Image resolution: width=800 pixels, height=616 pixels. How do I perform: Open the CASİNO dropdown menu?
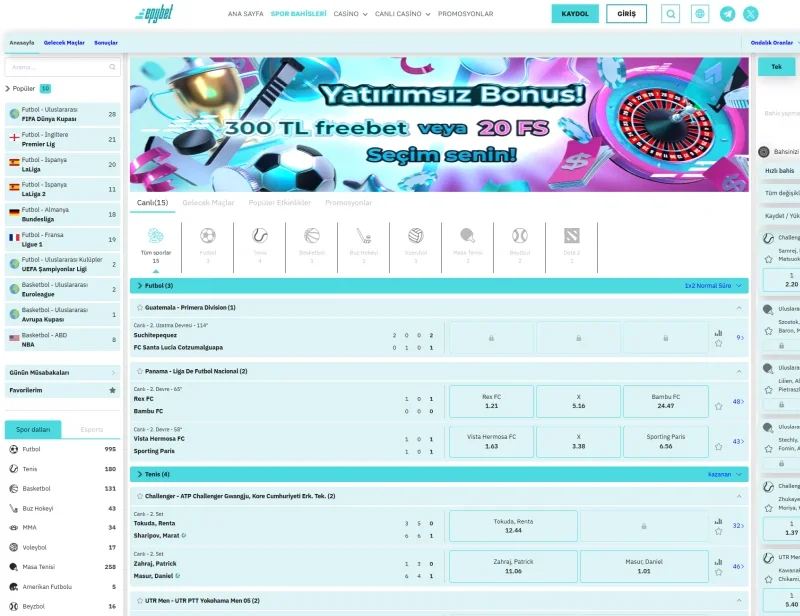pyautogui.click(x=351, y=14)
